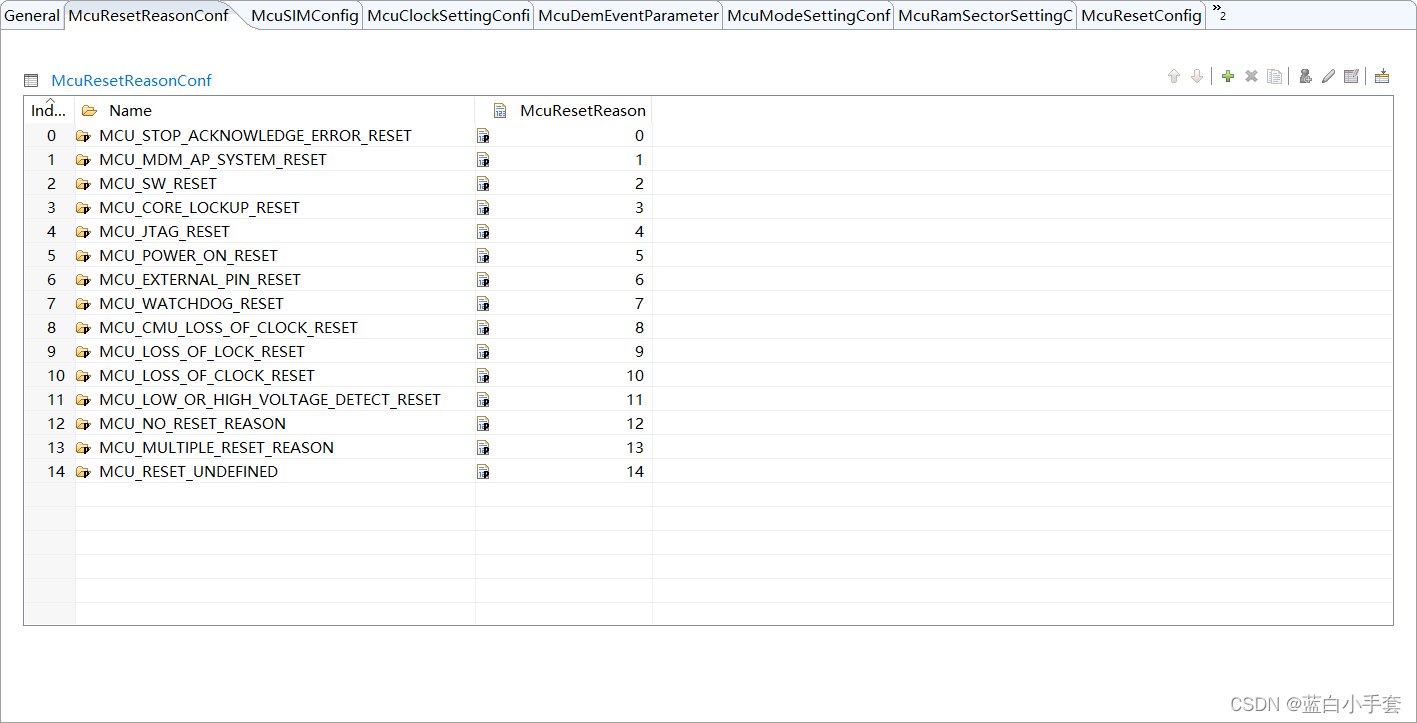Sort by the McuResetReason column header

tap(564, 111)
